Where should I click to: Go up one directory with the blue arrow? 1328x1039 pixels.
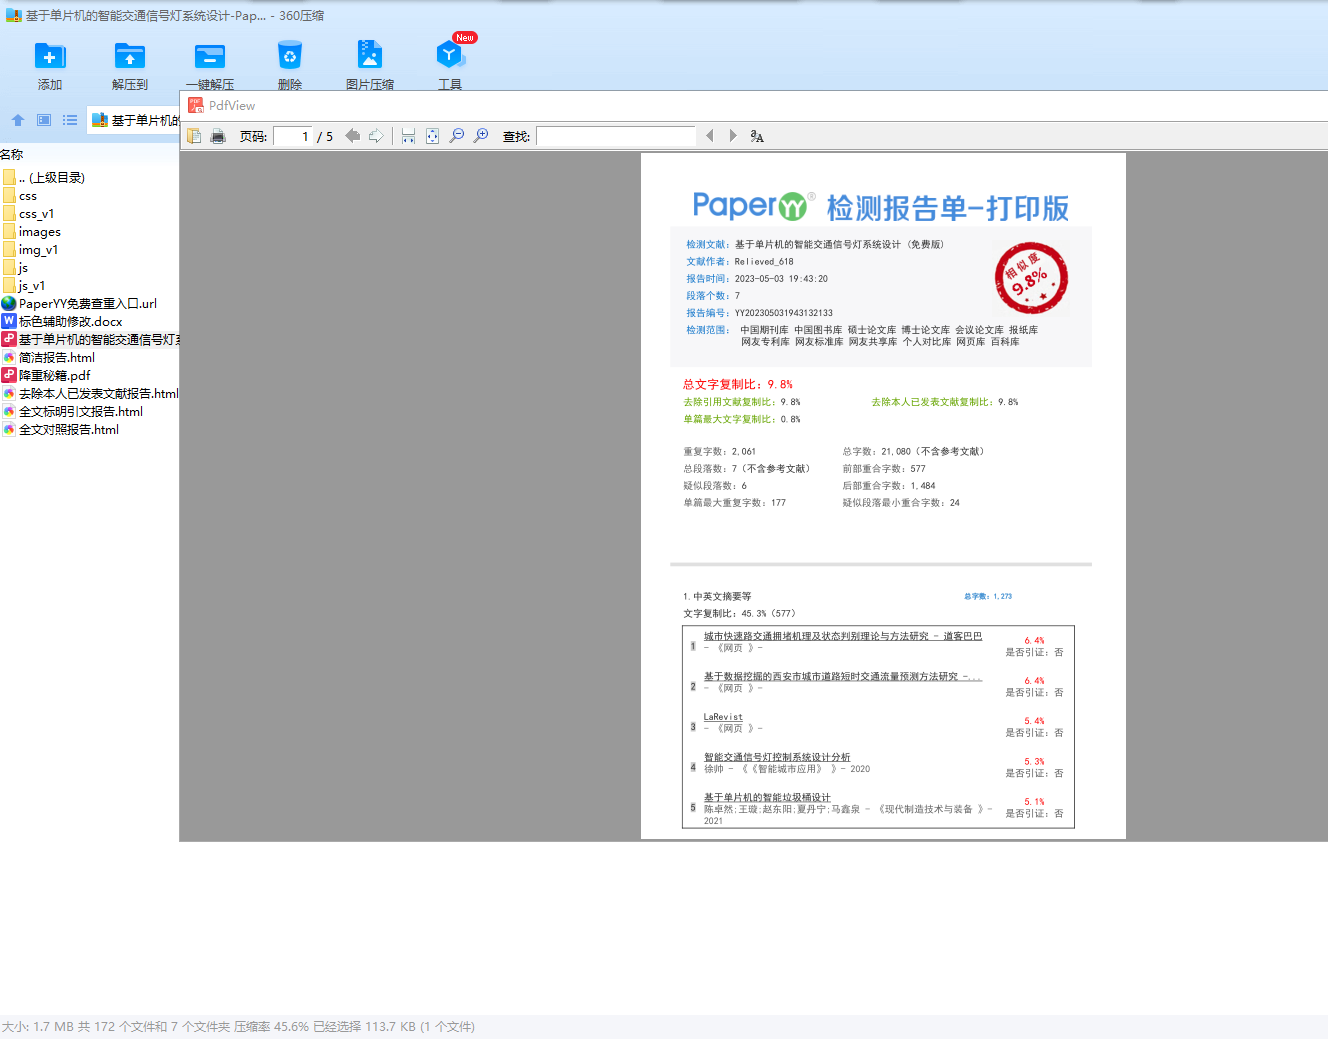[18, 120]
